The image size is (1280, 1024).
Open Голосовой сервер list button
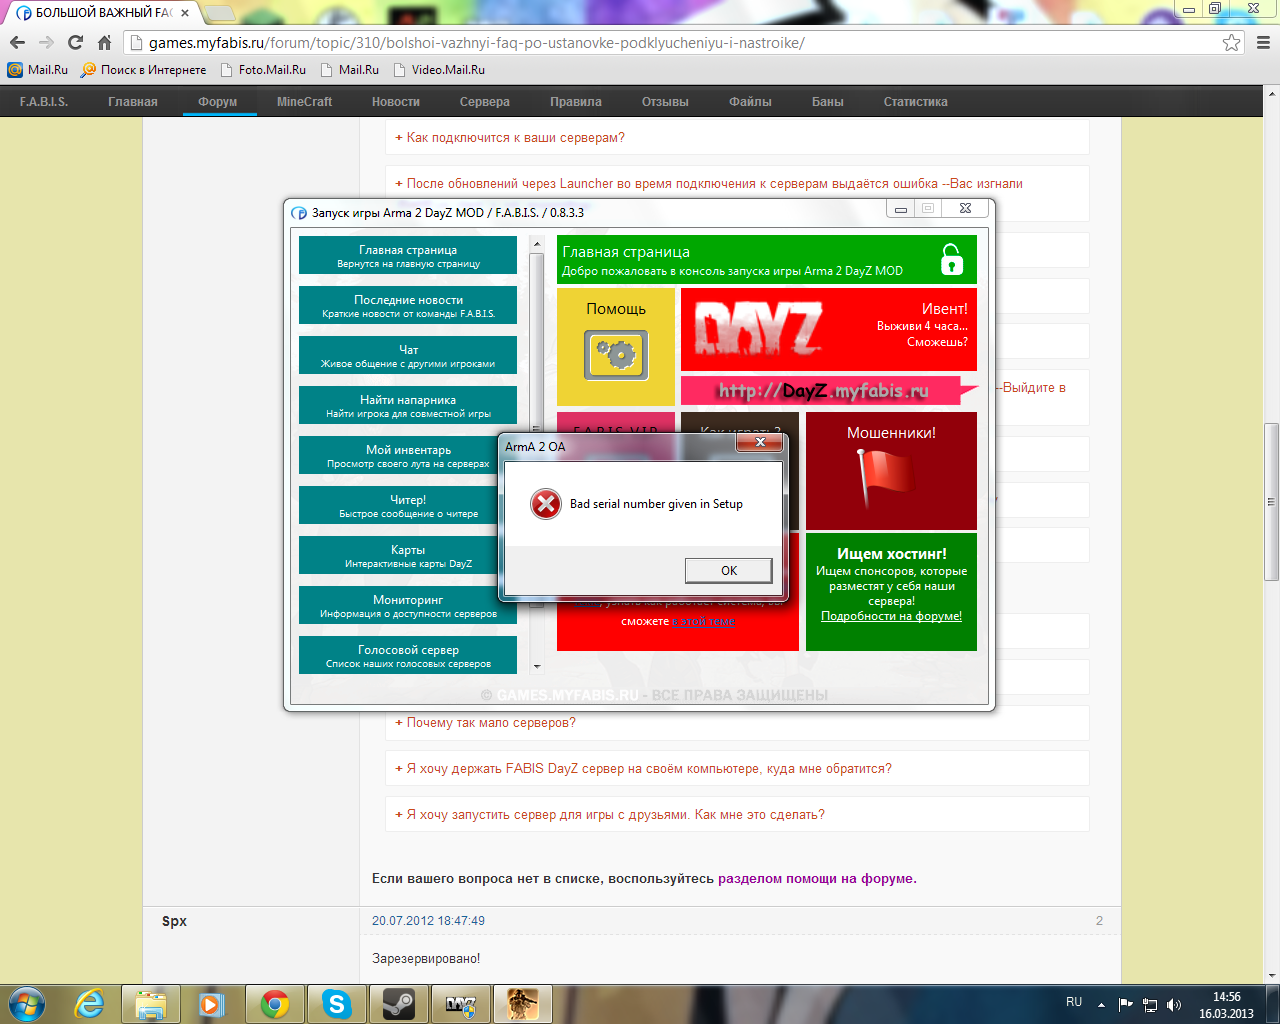tap(408, 655)
